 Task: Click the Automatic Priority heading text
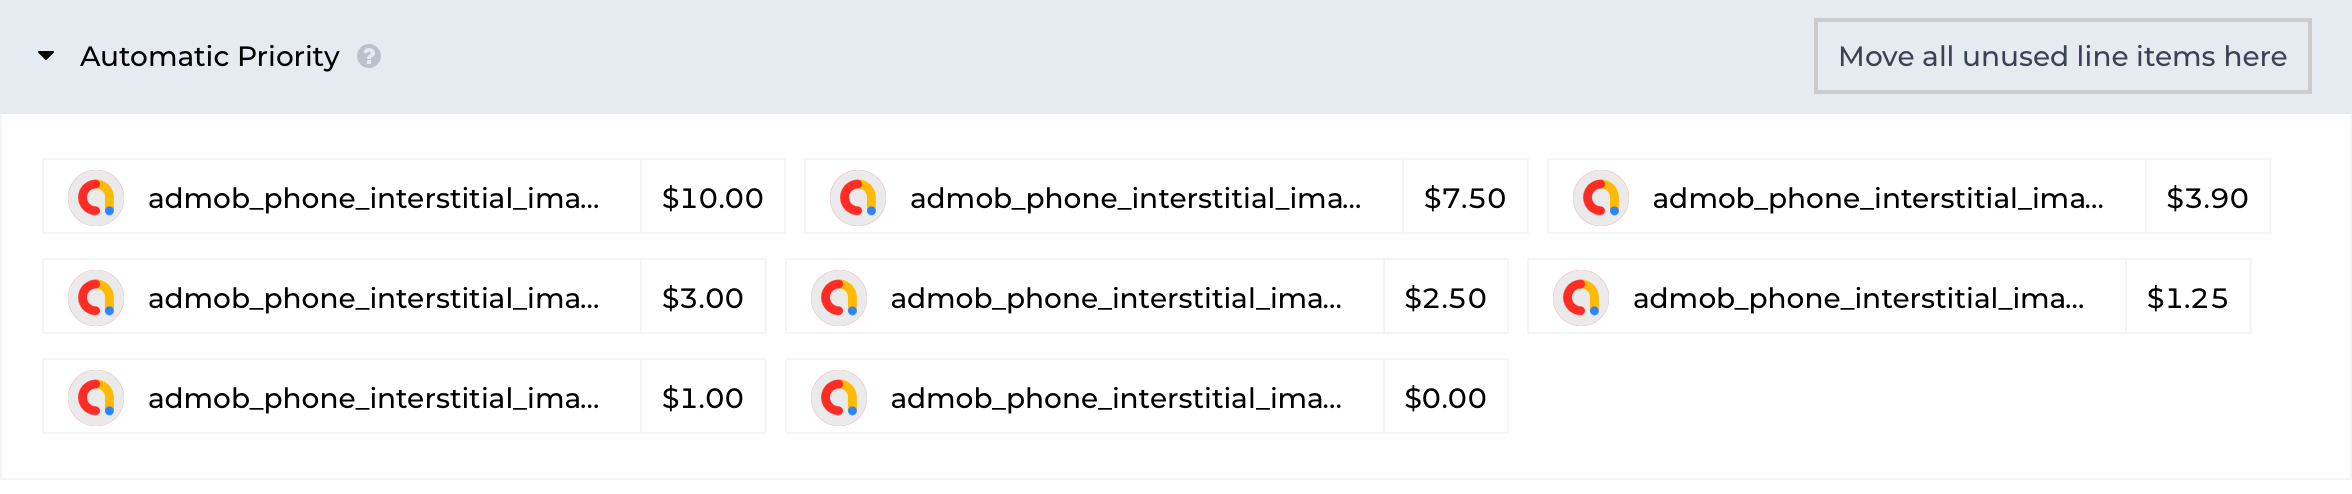[210, 56]
